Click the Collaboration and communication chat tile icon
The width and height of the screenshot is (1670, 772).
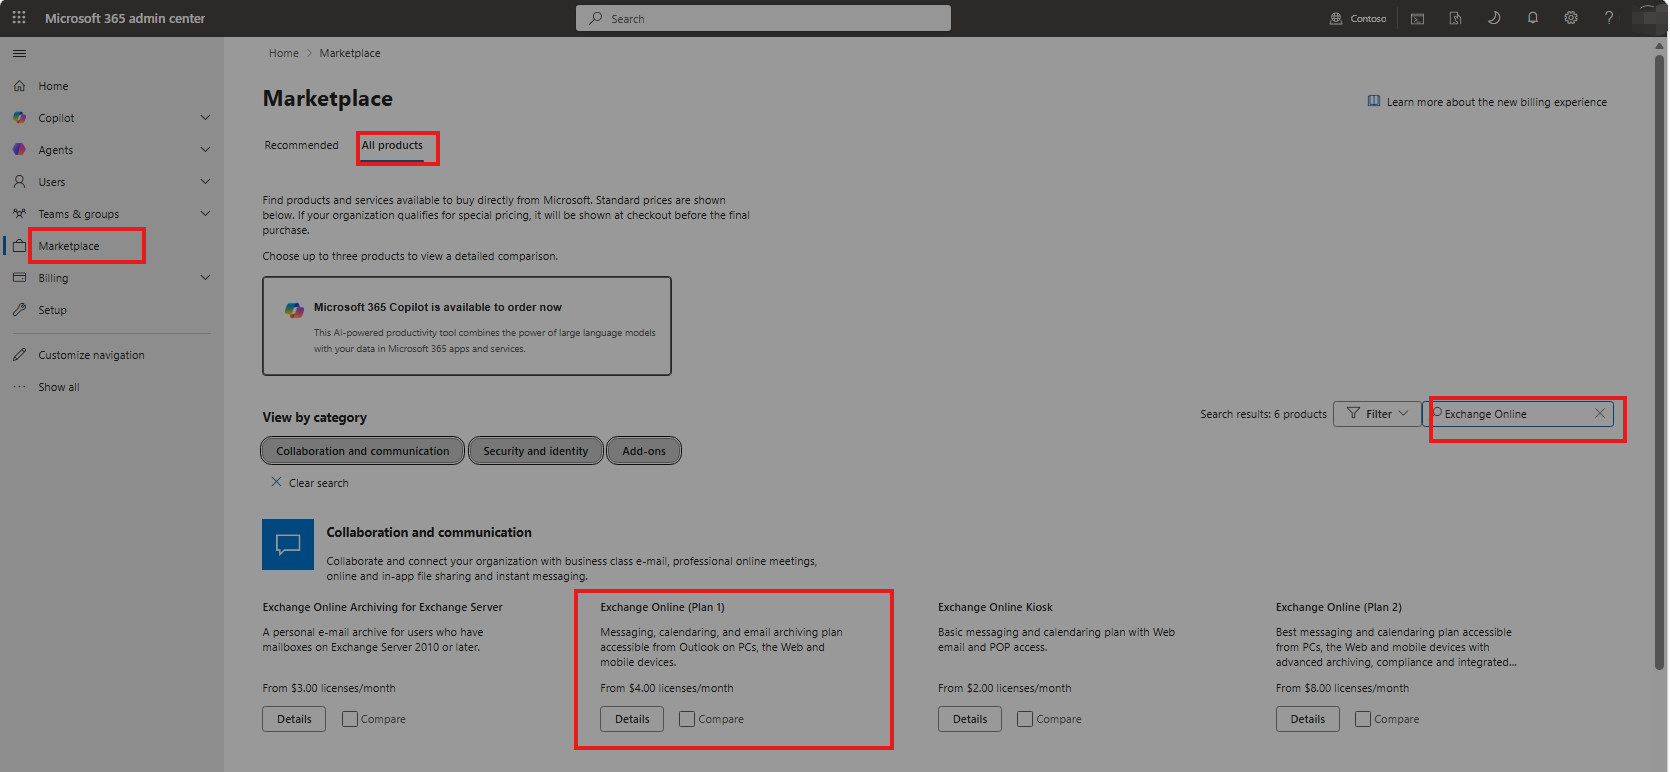pyautogui.click(x=288, y=544)
